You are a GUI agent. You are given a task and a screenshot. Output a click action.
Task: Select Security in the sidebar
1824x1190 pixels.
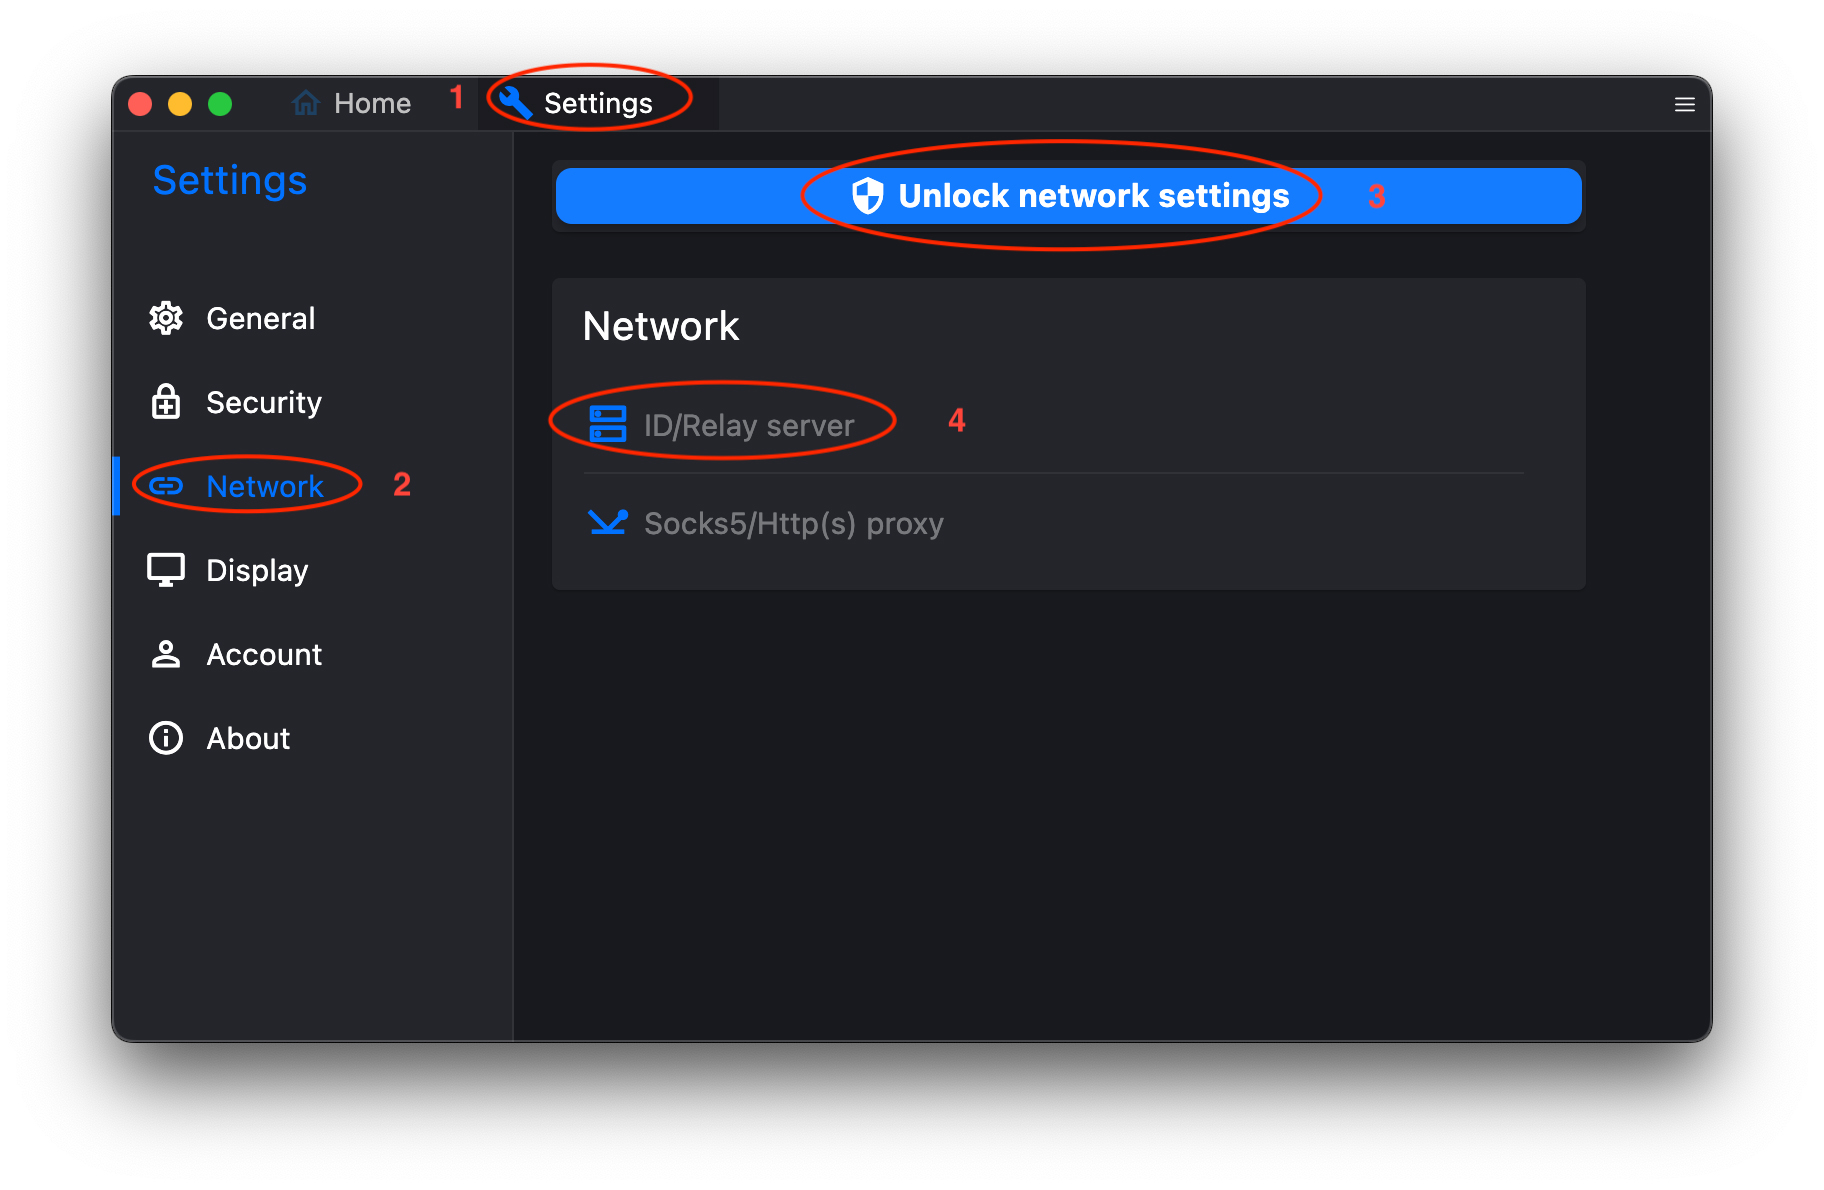click(263, 402)
